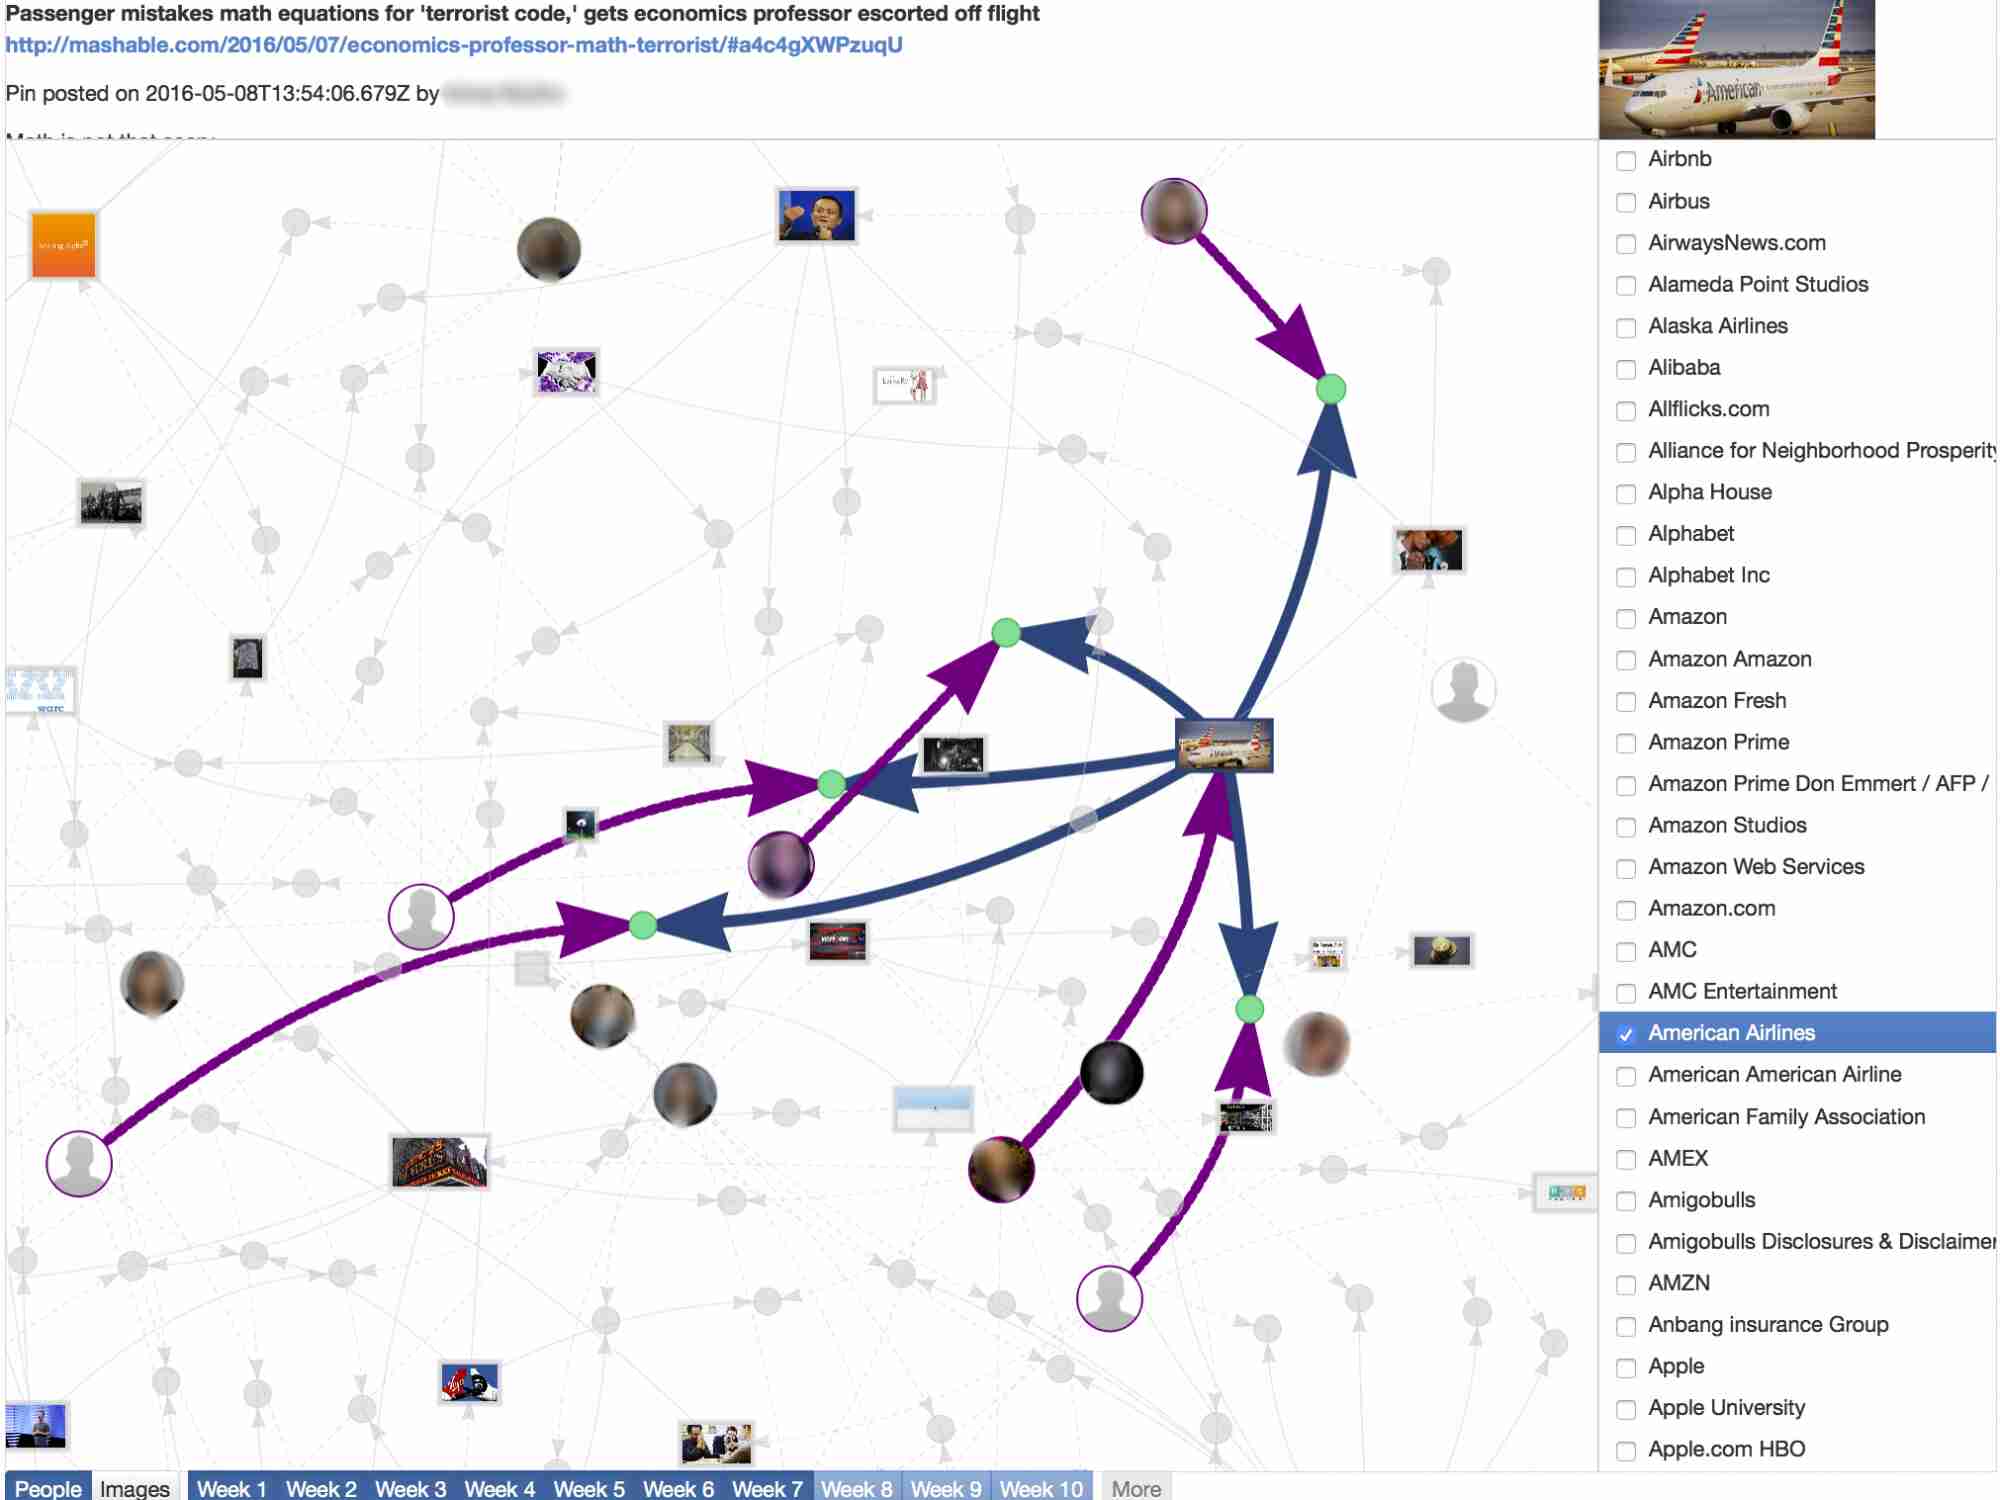Select the hallway corridor image node

pyautogui.click(x=689, y=744)
